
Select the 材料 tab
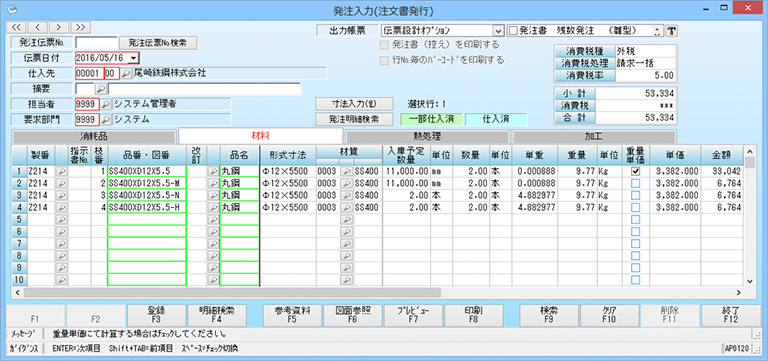point(261,136)
